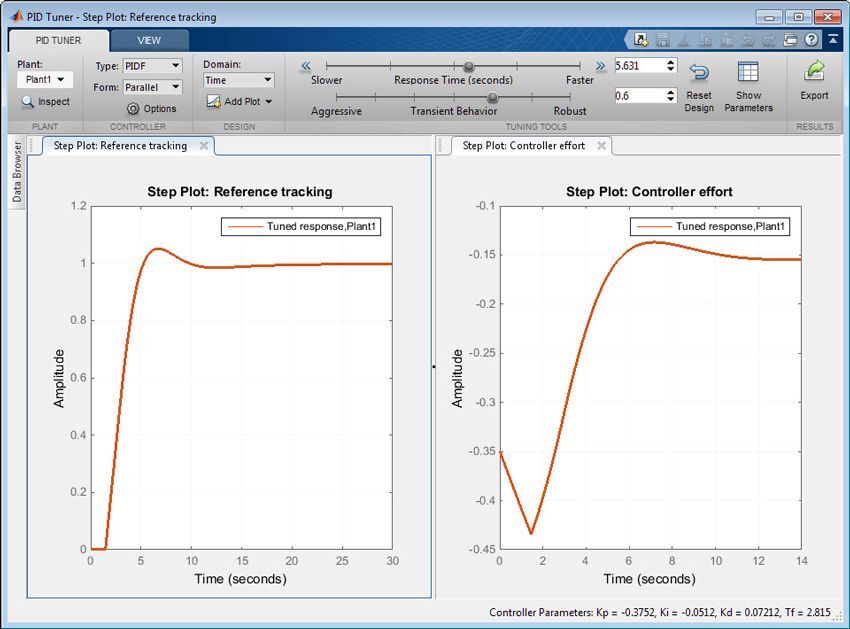The width and height of the screenshot is (850, 629).
Task: Click the response time value field showing 5.631
Action: pyautogui.click(x=642, y=66)
